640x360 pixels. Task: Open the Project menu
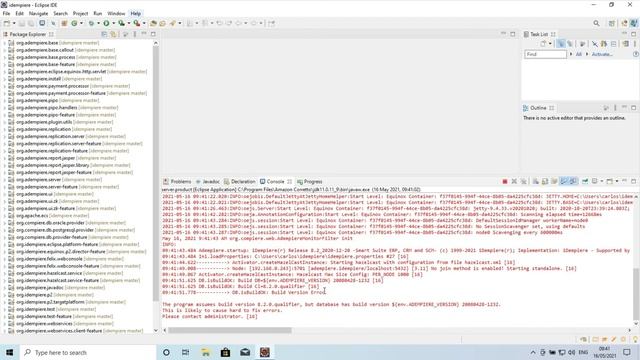point(80,13)
